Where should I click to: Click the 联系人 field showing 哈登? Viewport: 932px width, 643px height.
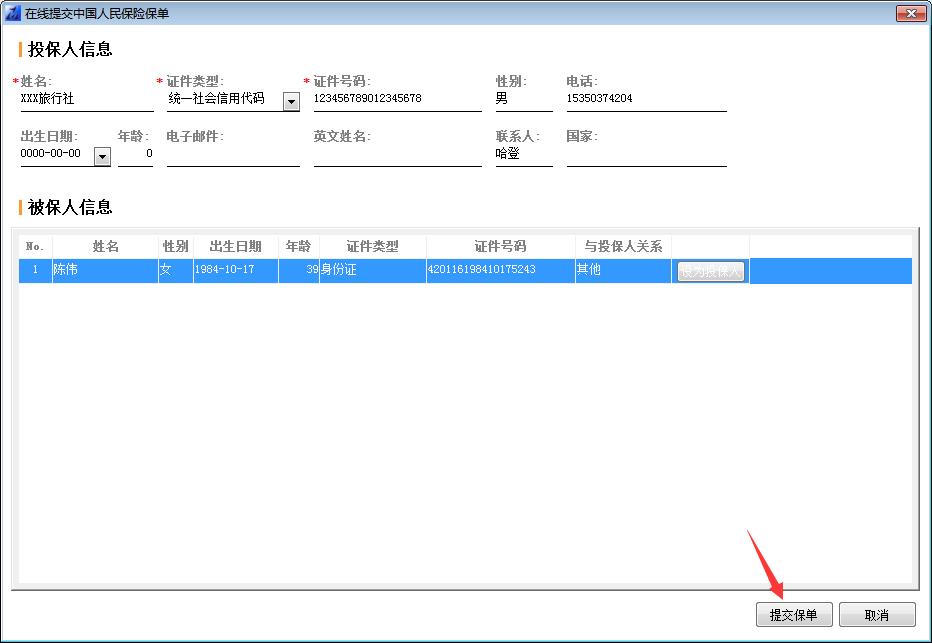pos(523,155)
